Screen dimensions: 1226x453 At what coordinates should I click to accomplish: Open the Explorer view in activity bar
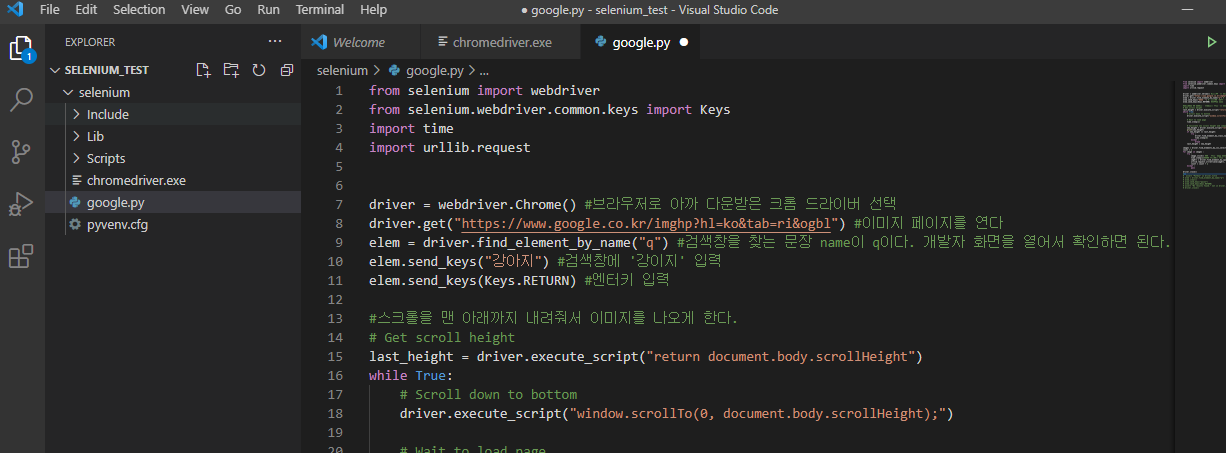(21, 48)
